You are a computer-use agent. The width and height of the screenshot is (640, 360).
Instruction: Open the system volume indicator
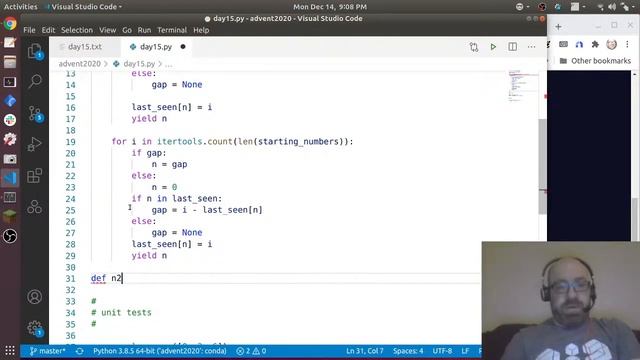point(612,7)
